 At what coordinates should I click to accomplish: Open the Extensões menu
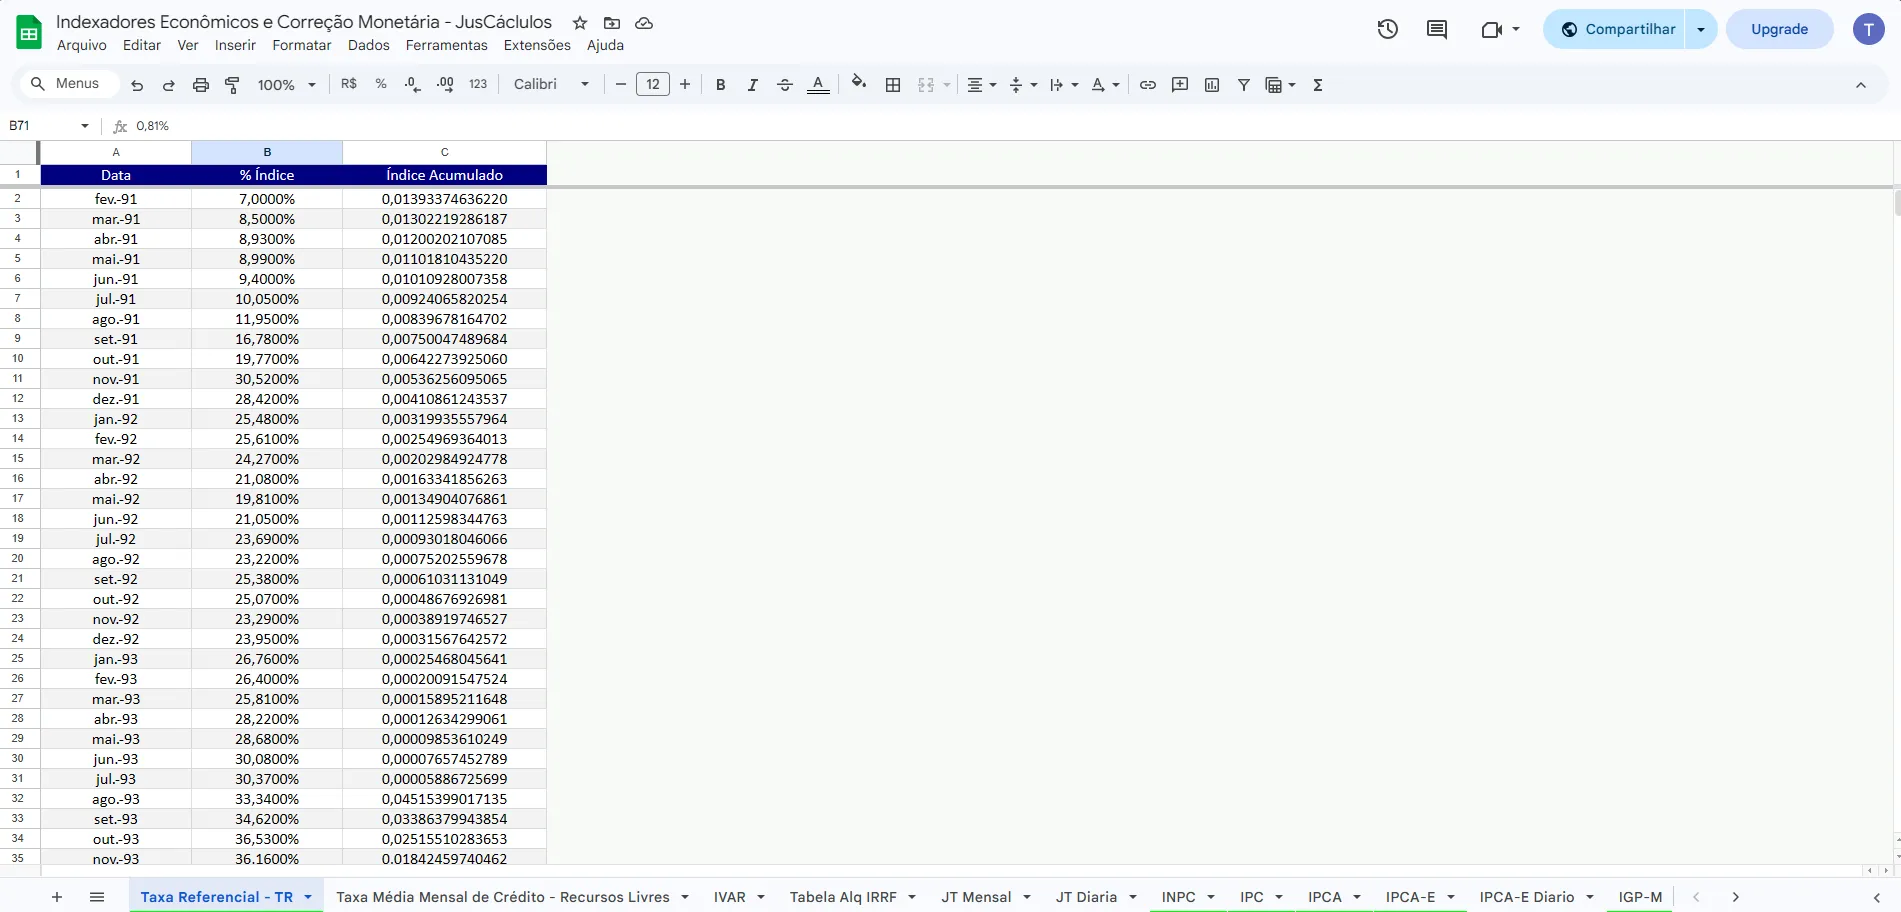click(x=537, y=45)
